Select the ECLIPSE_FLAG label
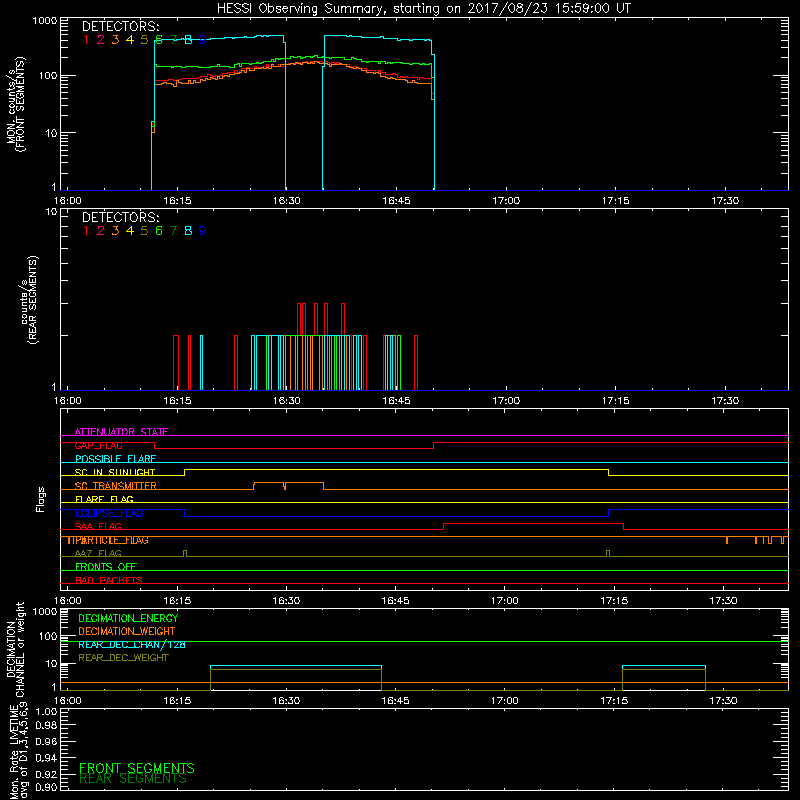The height and width of the screenshot is (800, 800). click(109, 513)
